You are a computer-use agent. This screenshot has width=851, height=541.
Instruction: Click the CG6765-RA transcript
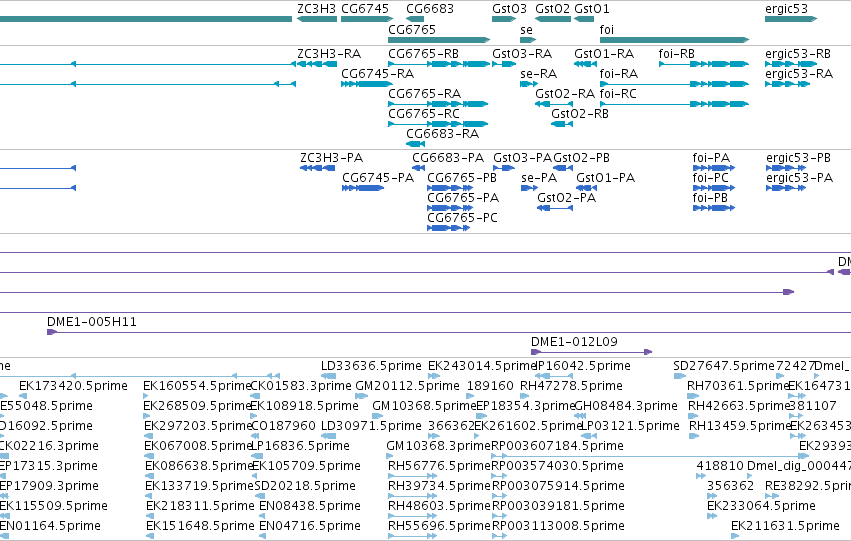438,104
